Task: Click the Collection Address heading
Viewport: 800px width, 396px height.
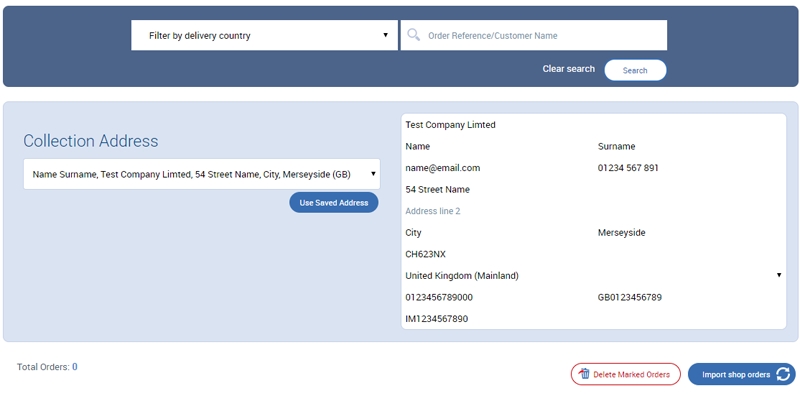Action: [91, 141]
